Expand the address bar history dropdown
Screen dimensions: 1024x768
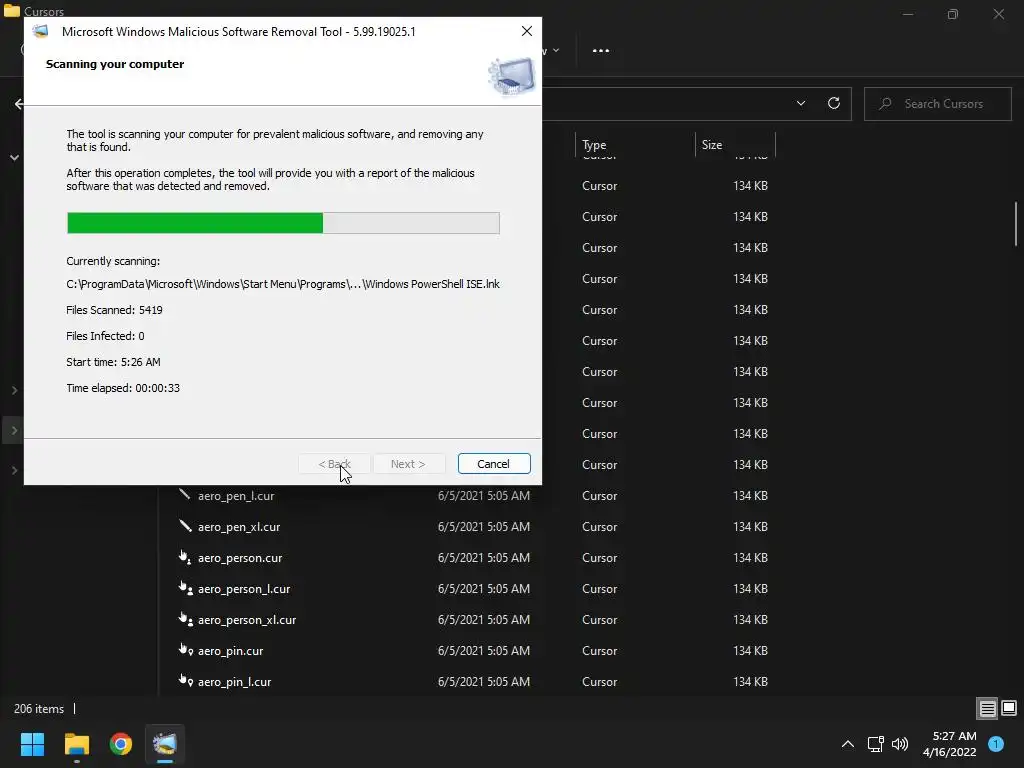[x=801, y=103]
